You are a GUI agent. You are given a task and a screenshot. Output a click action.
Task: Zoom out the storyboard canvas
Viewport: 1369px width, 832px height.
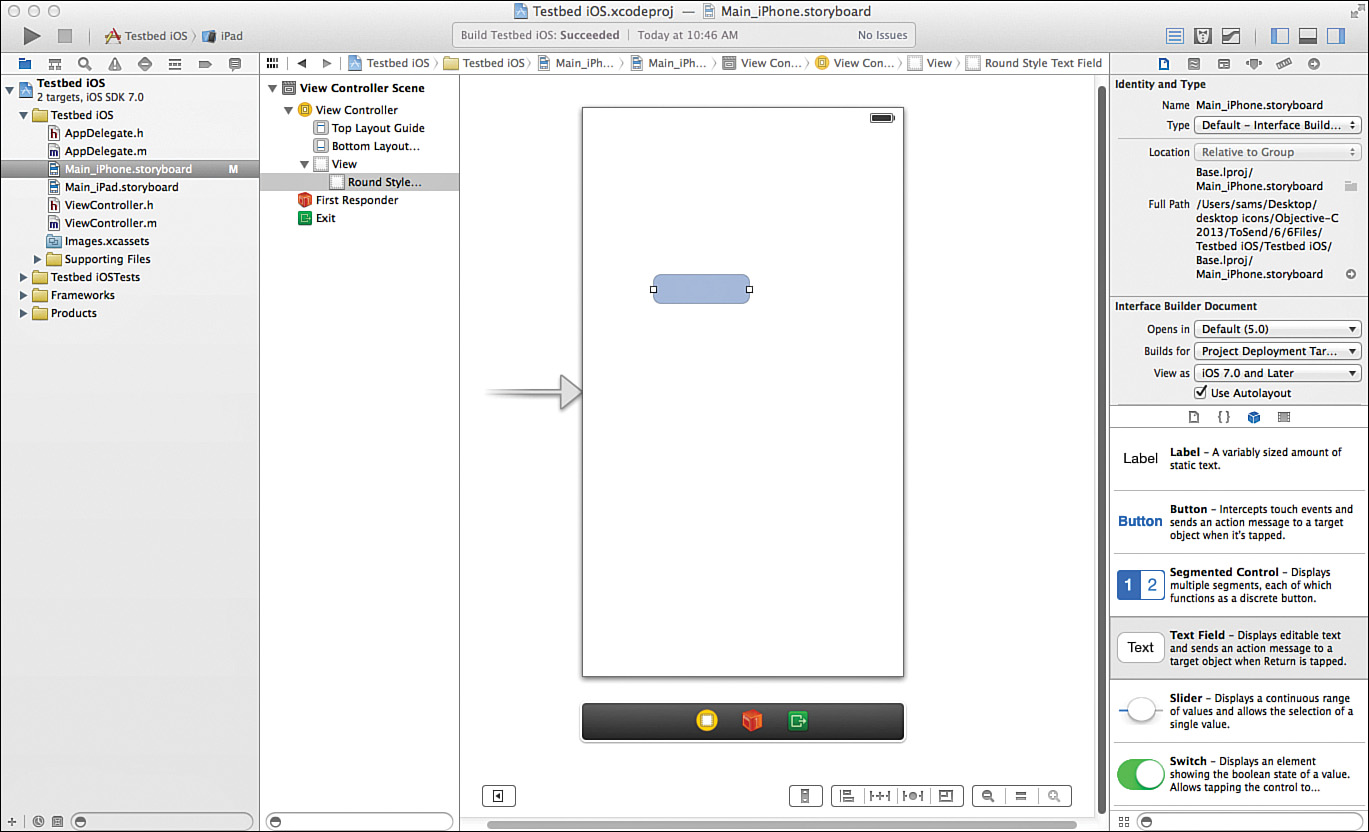click(x=988, y=796)
